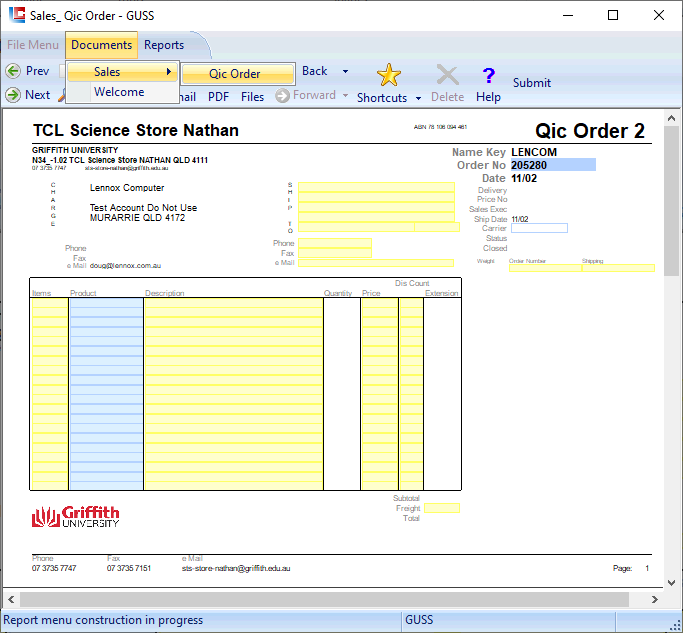The image size is (683, 633).
Task: Click the first row of the Items column
Action: [x=50, y=303]
